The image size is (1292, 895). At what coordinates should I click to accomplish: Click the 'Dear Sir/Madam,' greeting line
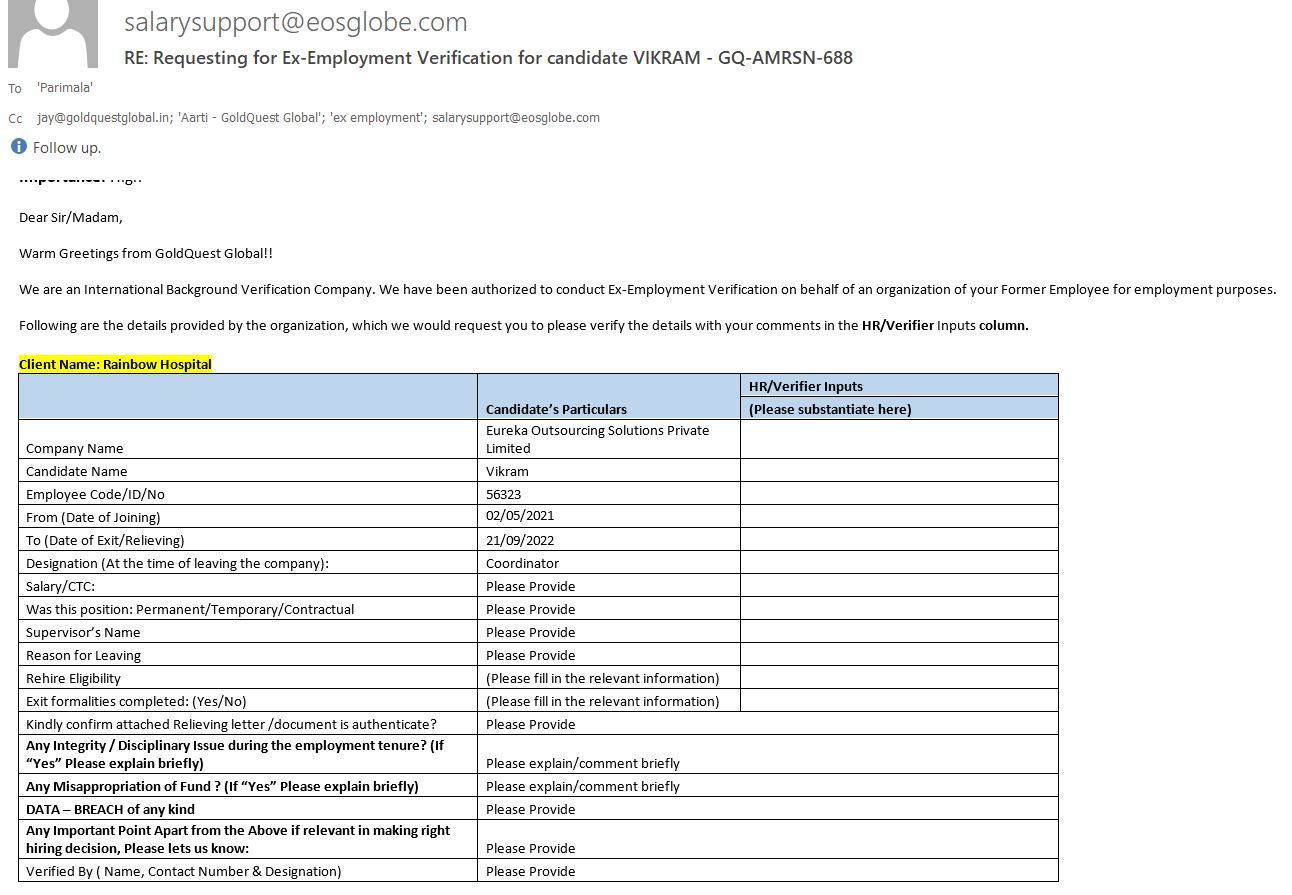pyautogui.click(x=71, y=217)
